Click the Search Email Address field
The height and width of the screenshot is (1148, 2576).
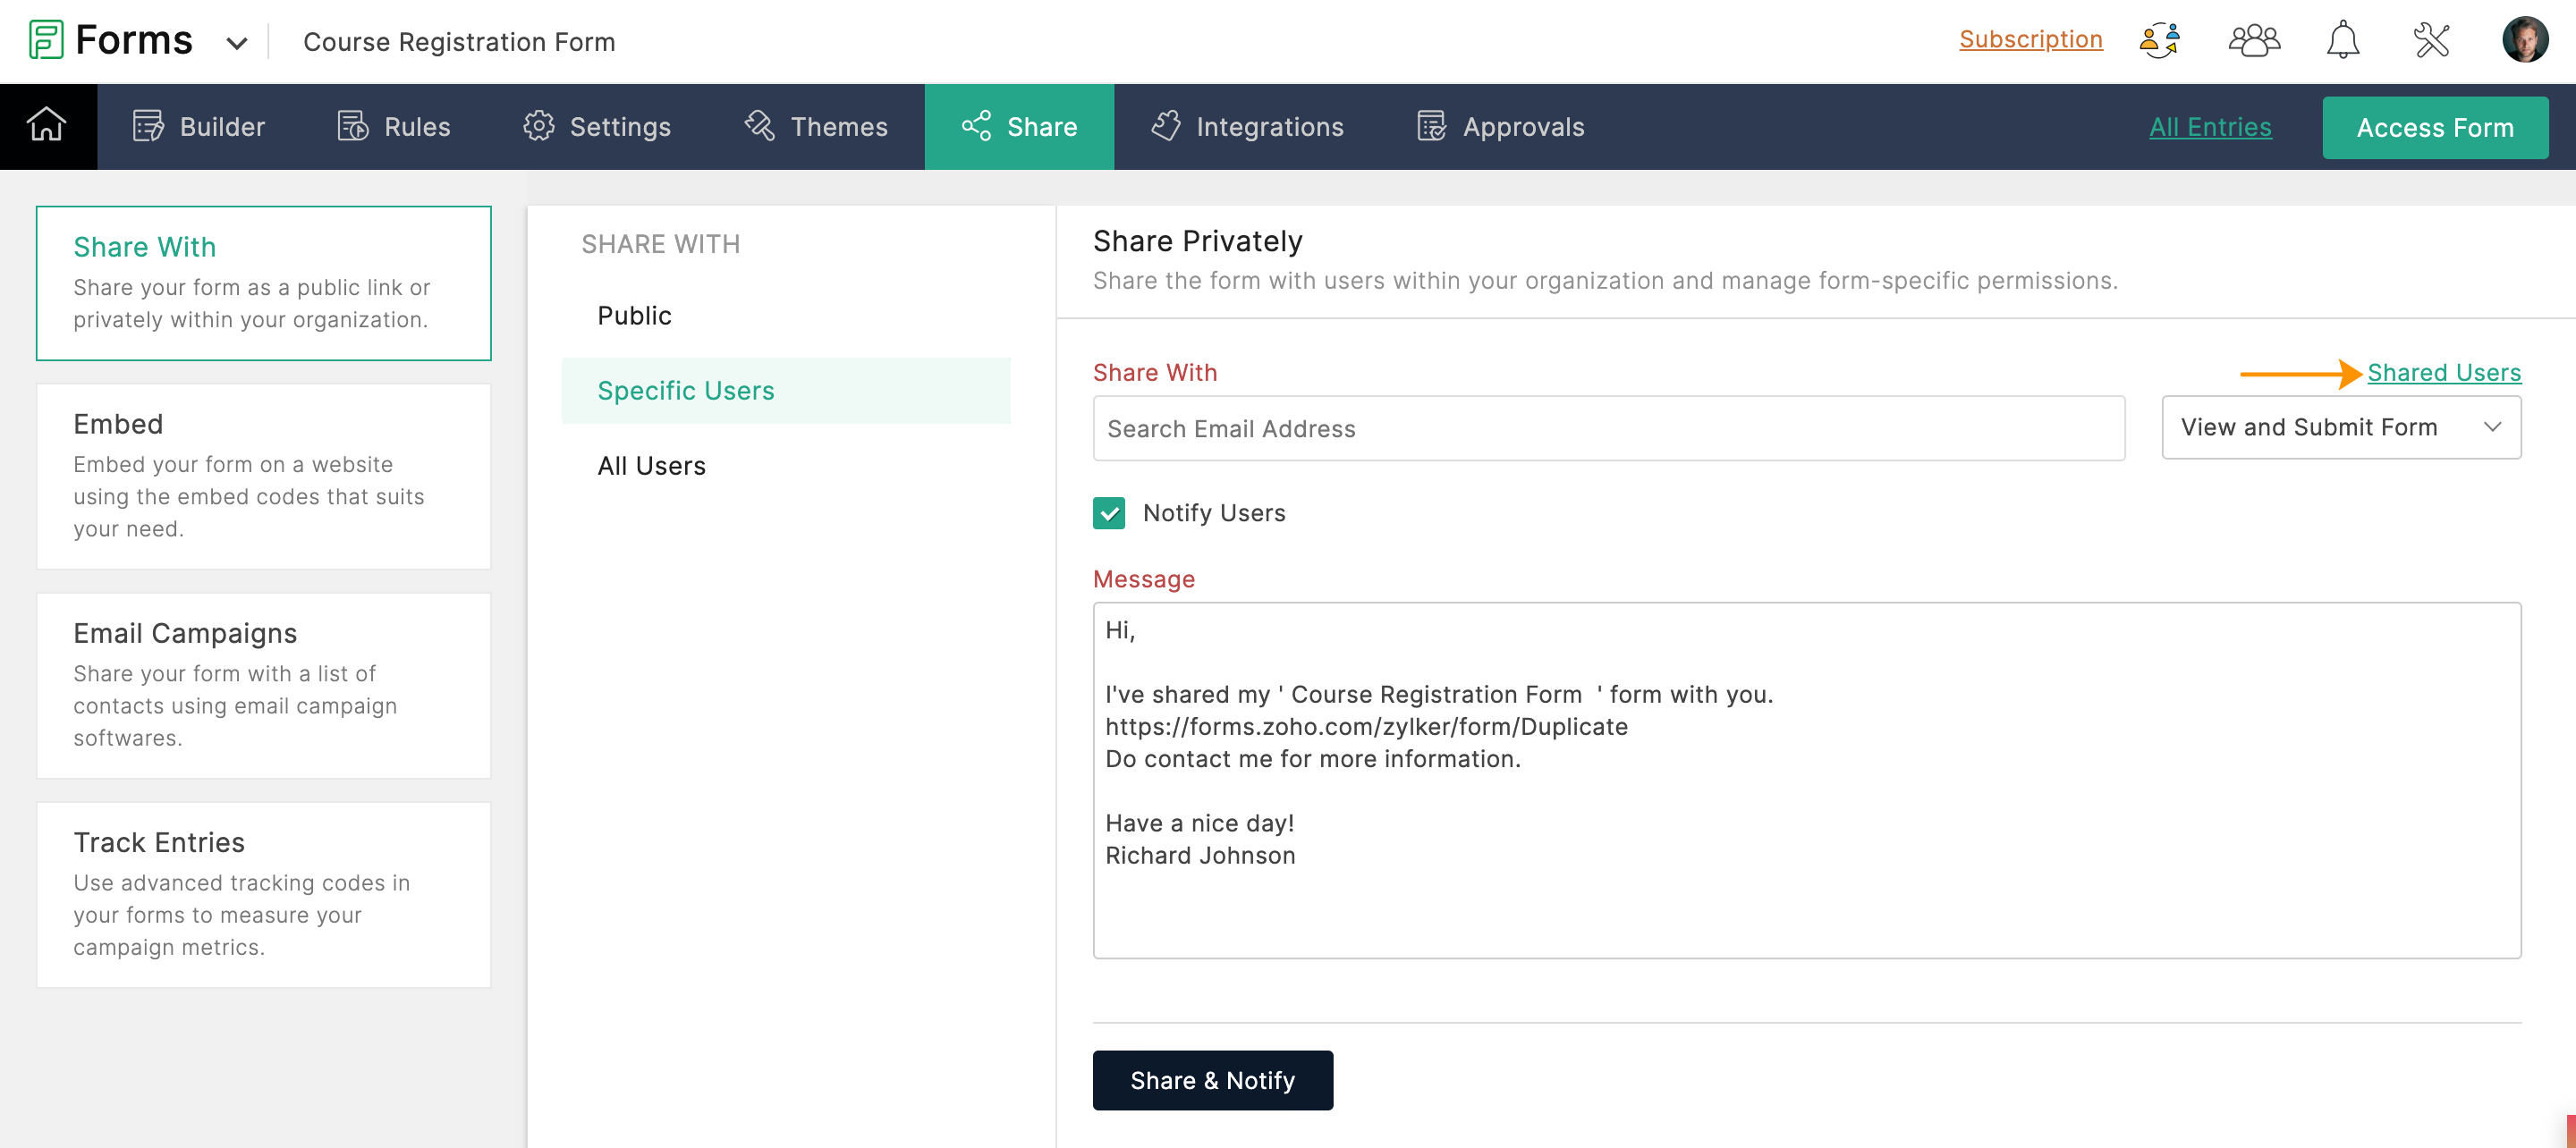(x=1607, y=429)
